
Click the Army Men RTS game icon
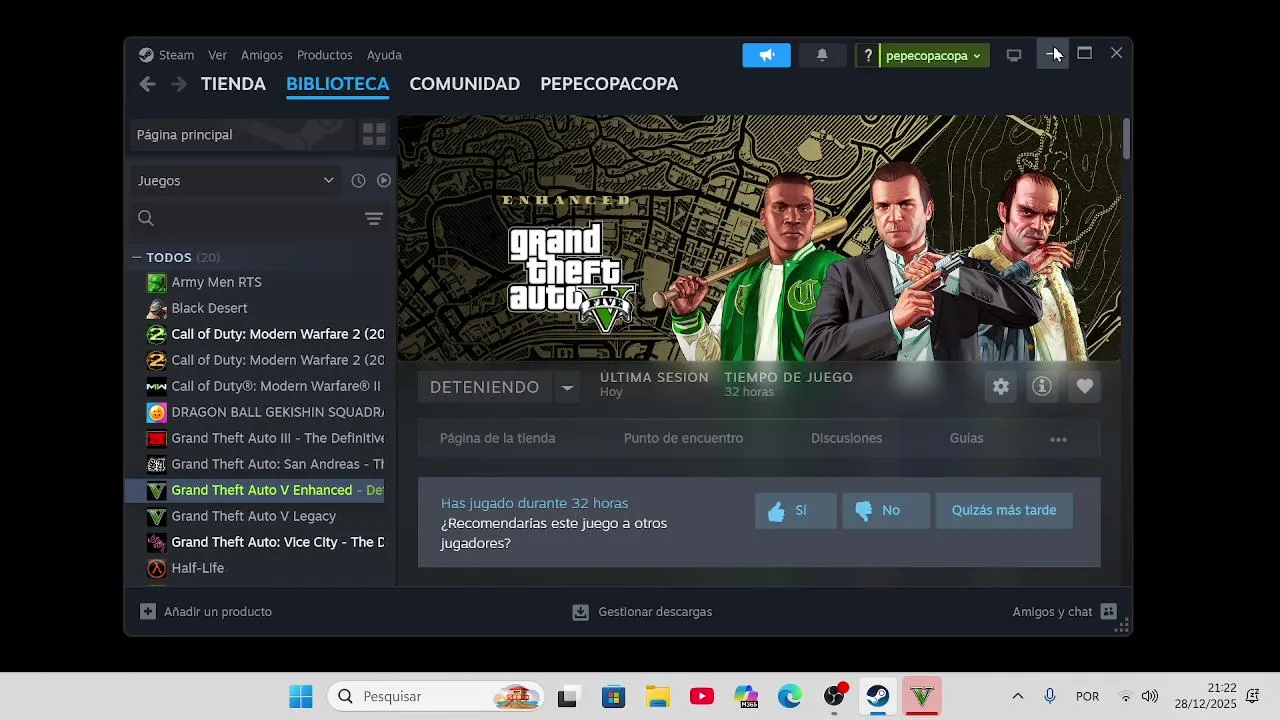coord(157,282)
